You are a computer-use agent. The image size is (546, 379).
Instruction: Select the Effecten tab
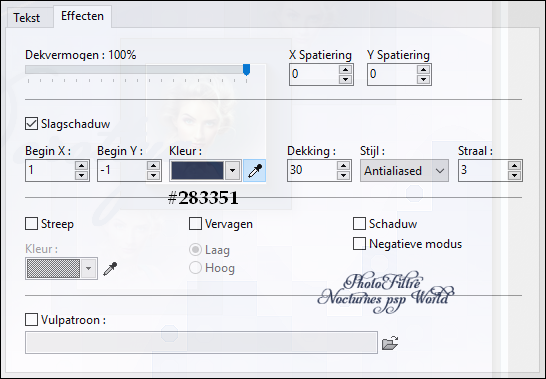click(x=82, y=16)
